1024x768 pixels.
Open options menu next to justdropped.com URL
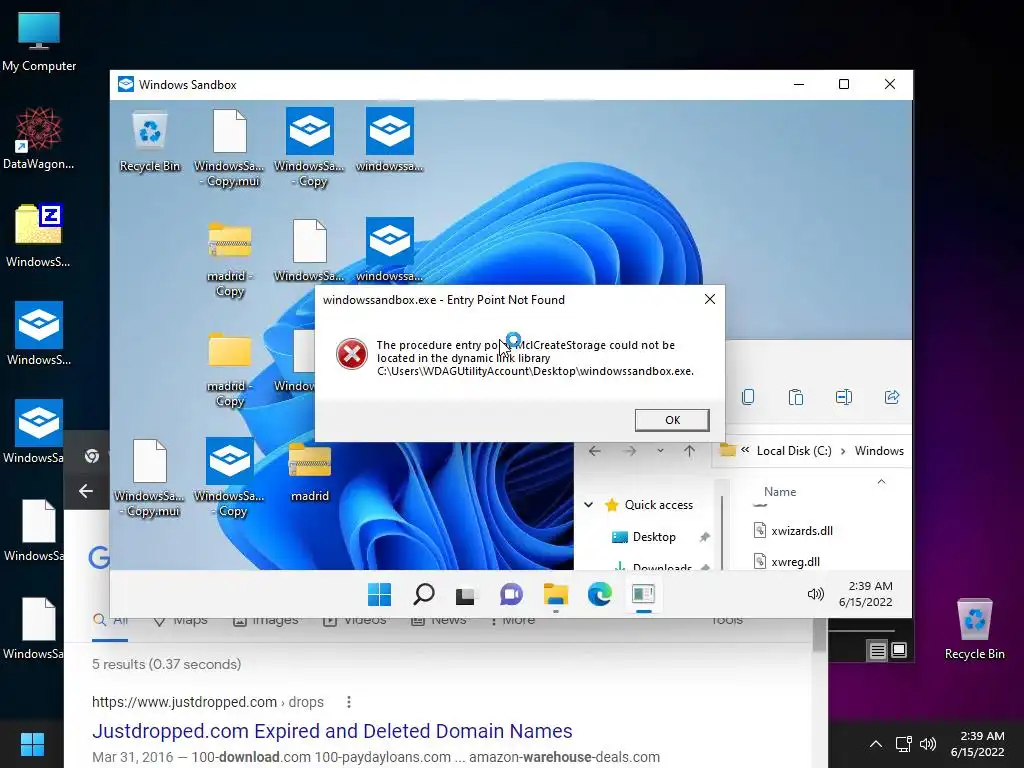[x=349, y=702]
